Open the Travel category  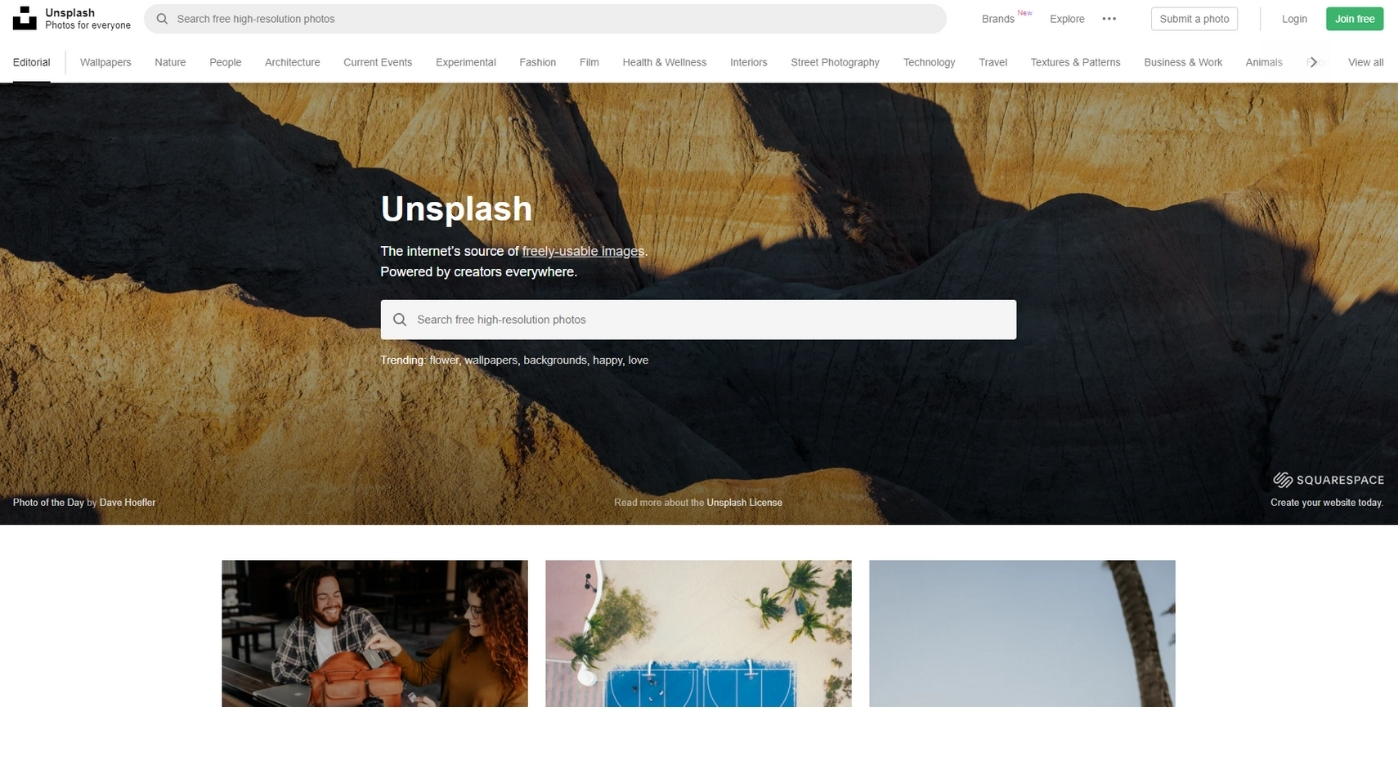pos(993,62)
